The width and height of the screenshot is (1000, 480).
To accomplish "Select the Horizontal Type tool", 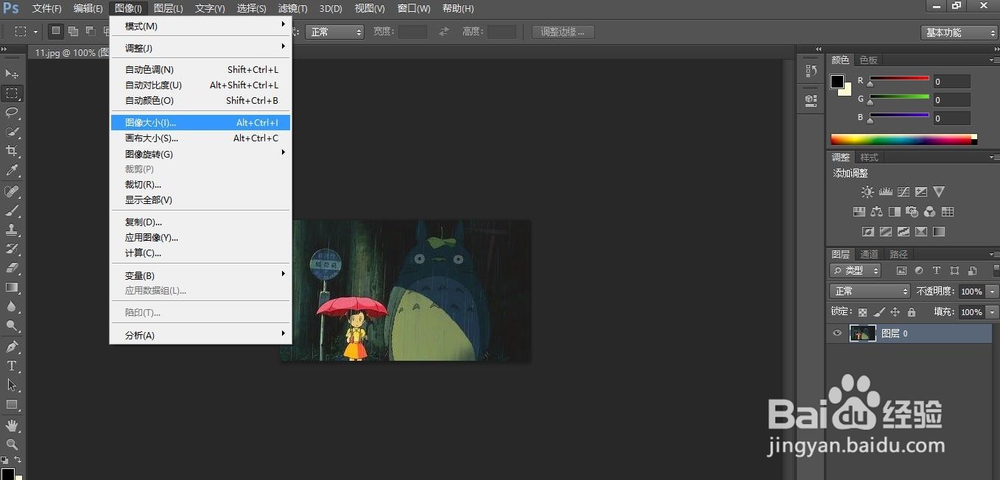I will pyautogui.click(x=11, y=366).
